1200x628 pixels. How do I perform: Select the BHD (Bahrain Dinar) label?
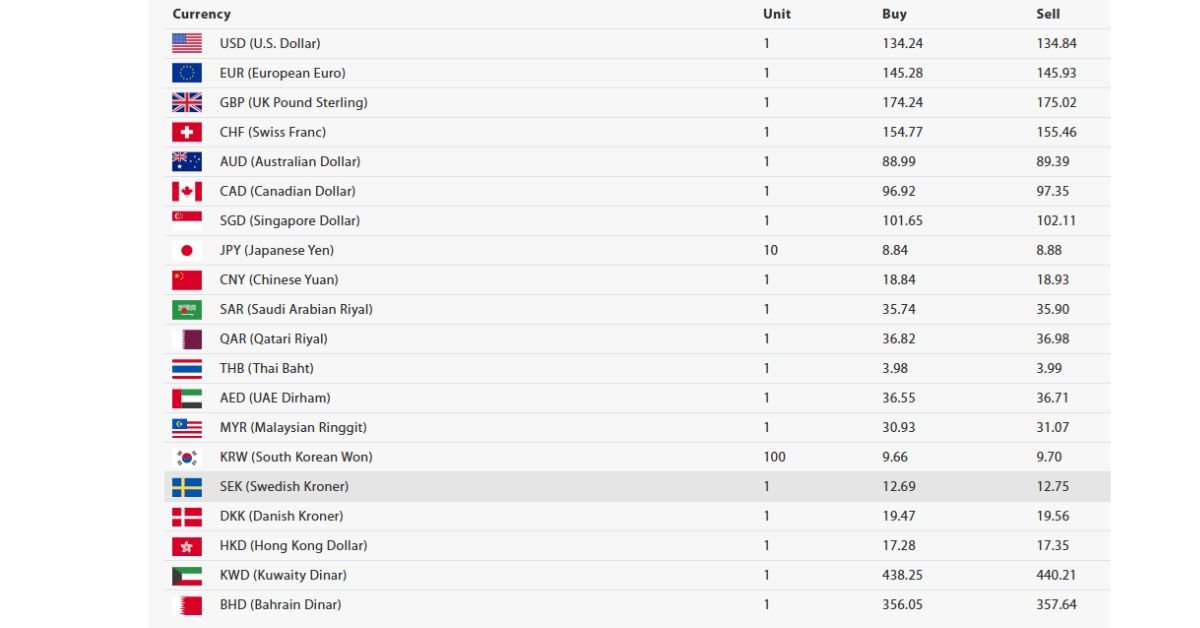coord(280,604)
